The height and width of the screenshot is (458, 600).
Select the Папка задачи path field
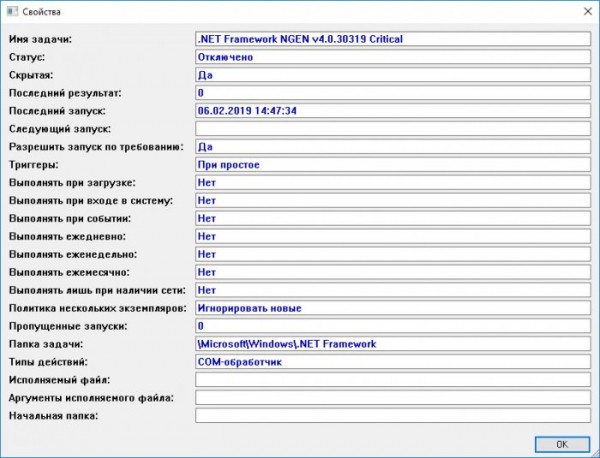pos(393,344)
